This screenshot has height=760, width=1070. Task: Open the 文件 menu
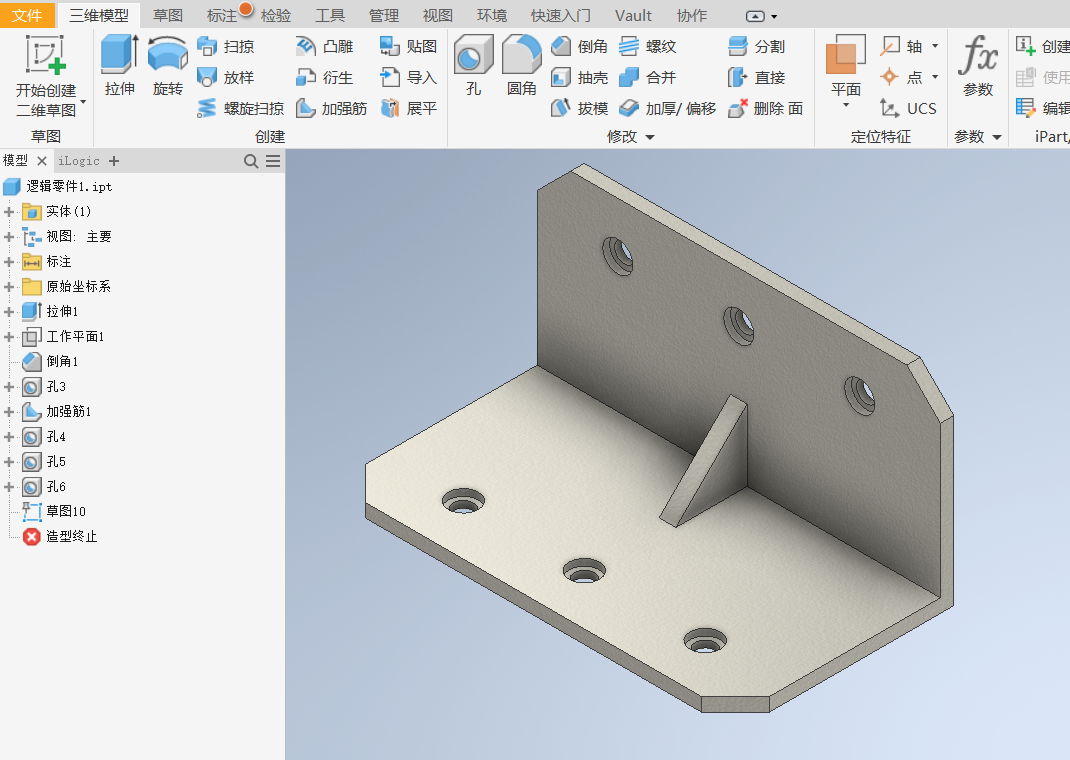pyautogui.click(x=27, y=15)
